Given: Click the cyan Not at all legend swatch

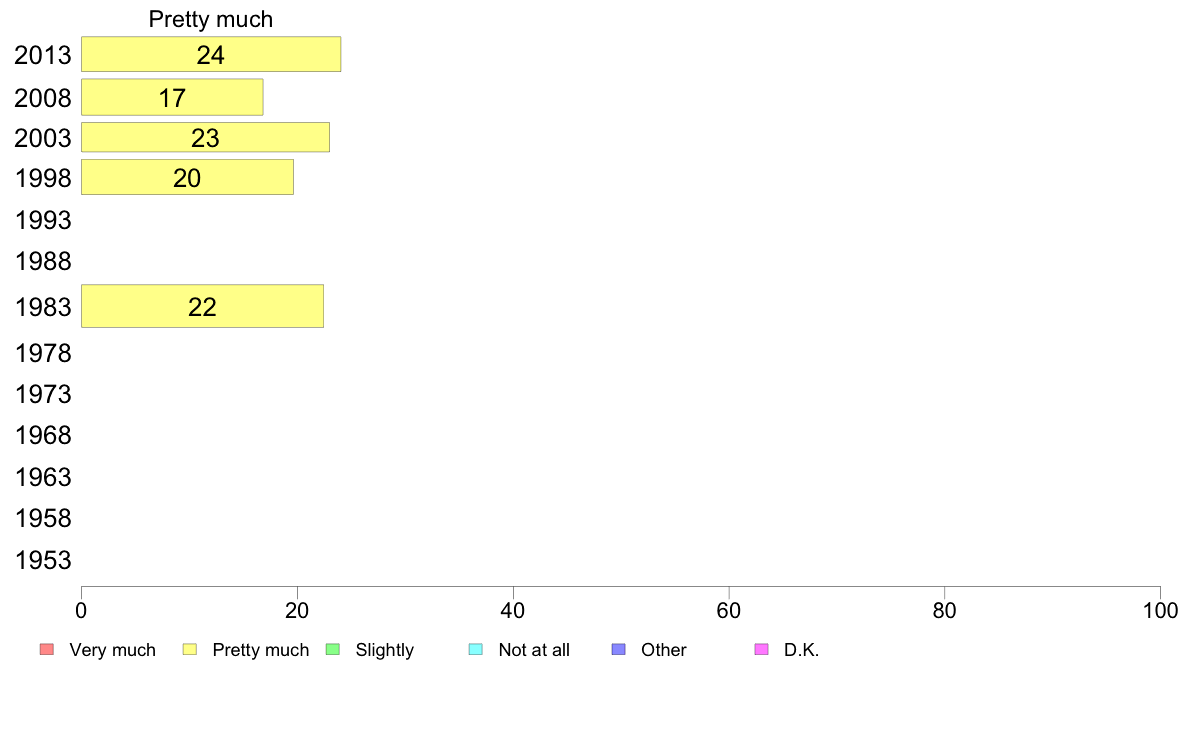Looking at the screenshot, I should point(476,650).
